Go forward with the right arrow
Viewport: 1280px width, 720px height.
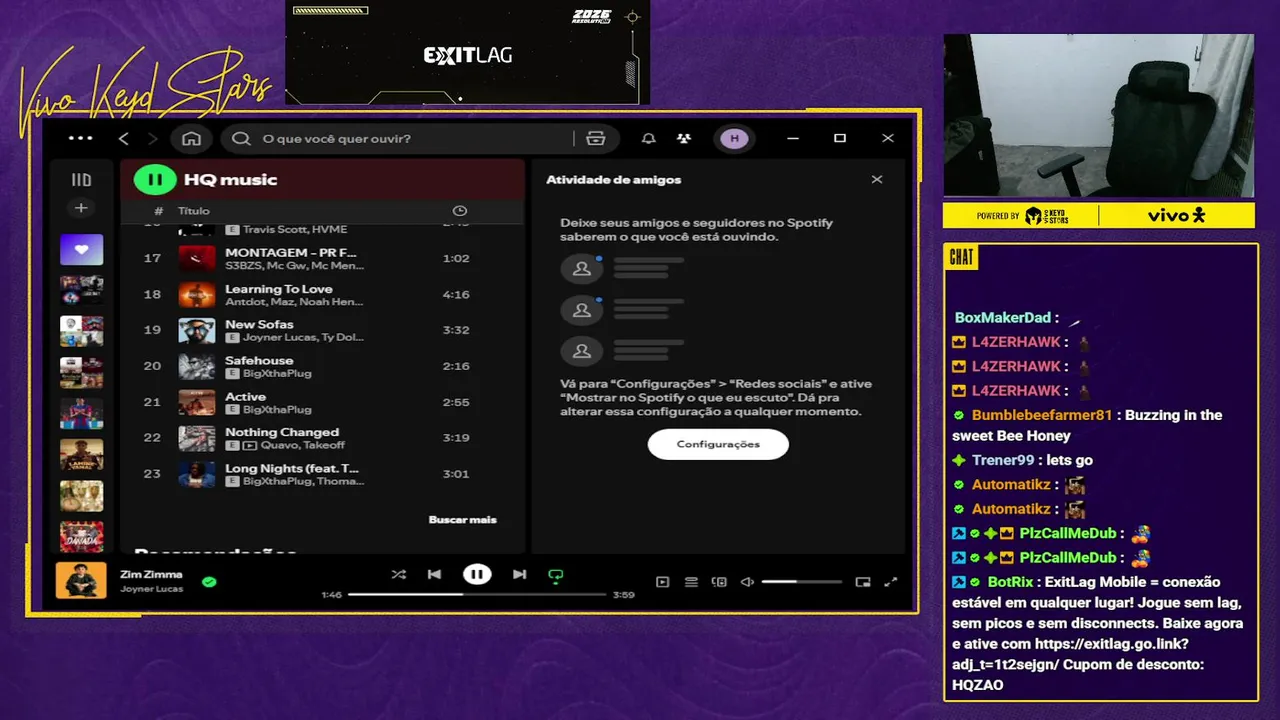coord(153,139)
